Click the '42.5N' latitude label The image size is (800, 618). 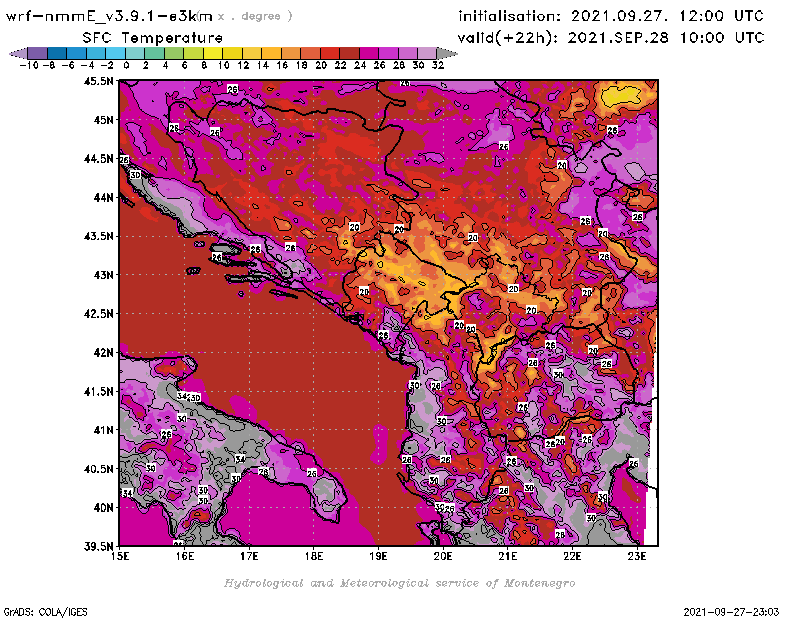pos(98,313)
